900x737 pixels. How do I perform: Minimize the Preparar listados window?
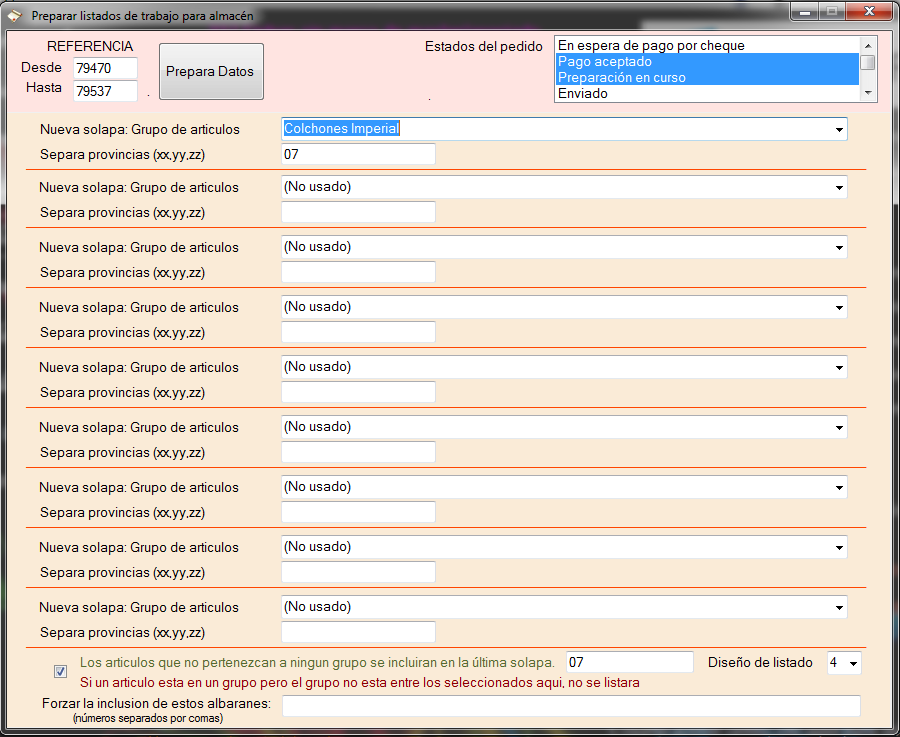coord(805,12)
